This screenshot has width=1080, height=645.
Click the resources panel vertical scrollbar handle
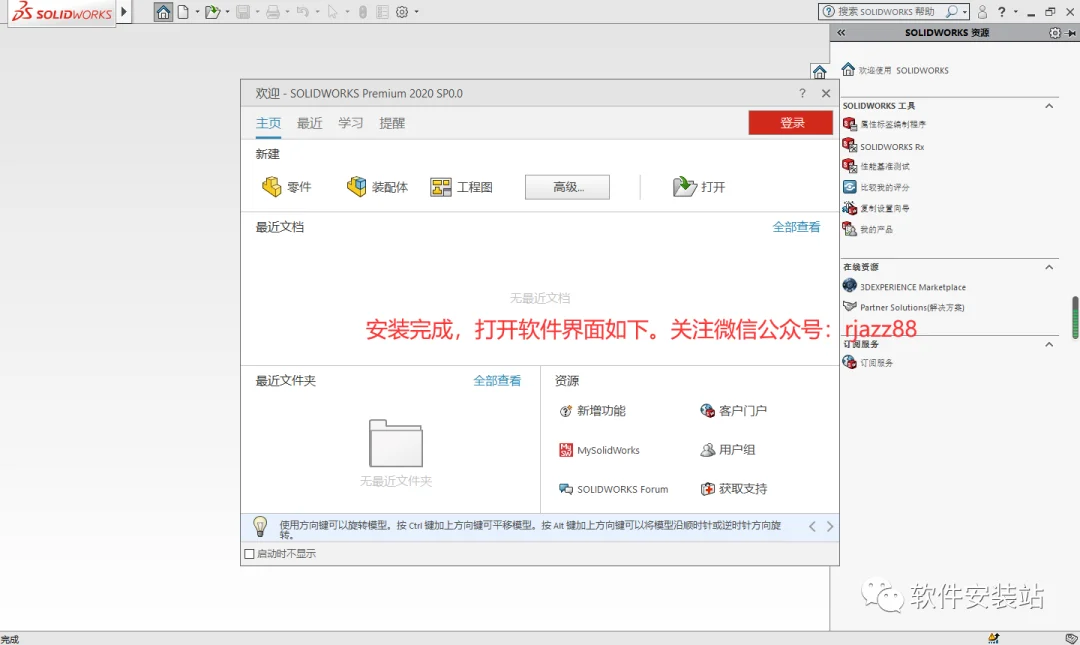click(1074, 318)
